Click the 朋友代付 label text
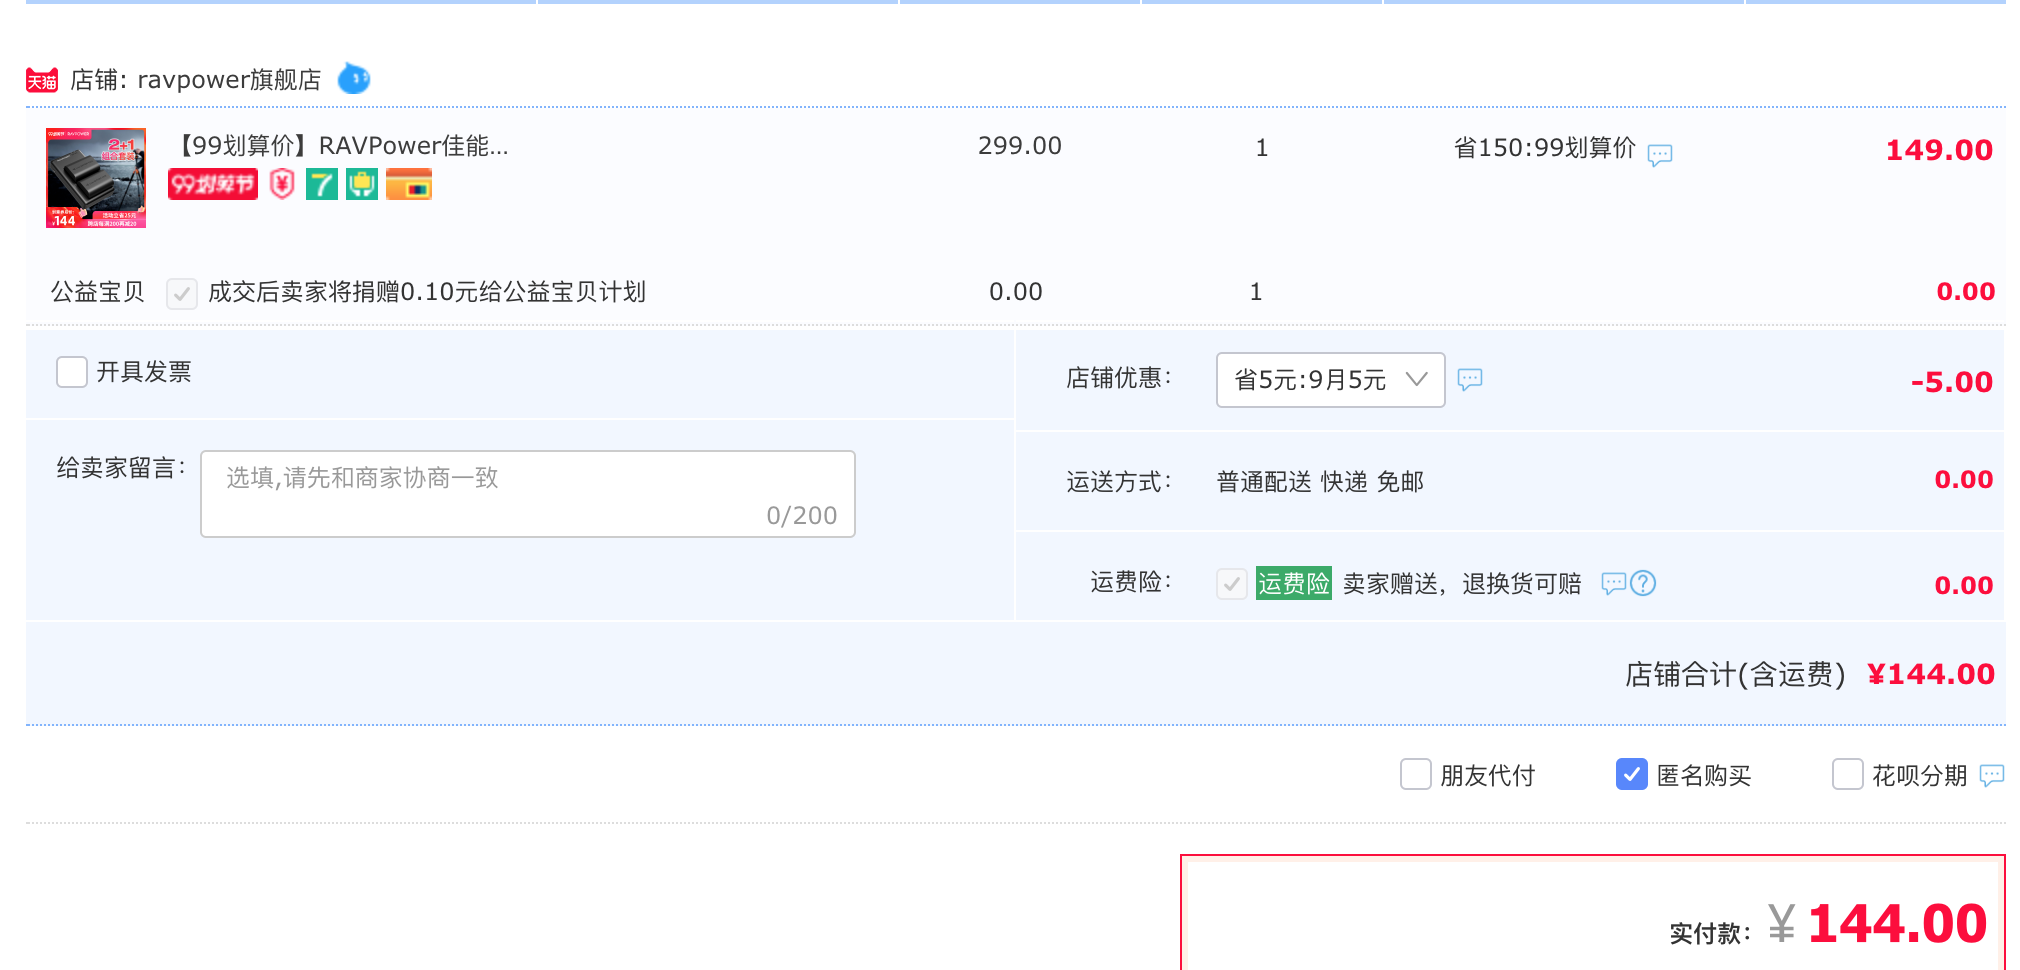 point(1488,775)
